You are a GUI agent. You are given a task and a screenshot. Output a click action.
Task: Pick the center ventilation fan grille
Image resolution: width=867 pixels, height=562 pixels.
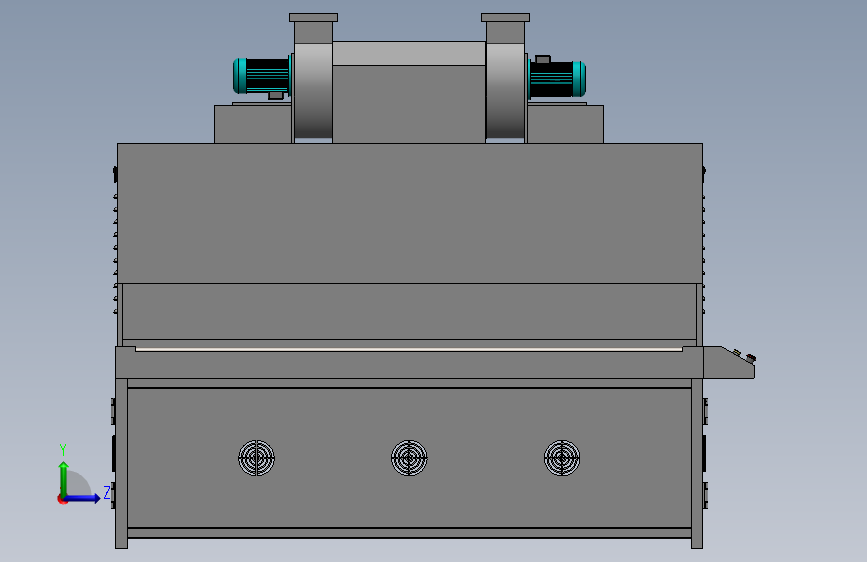[409, 458]
